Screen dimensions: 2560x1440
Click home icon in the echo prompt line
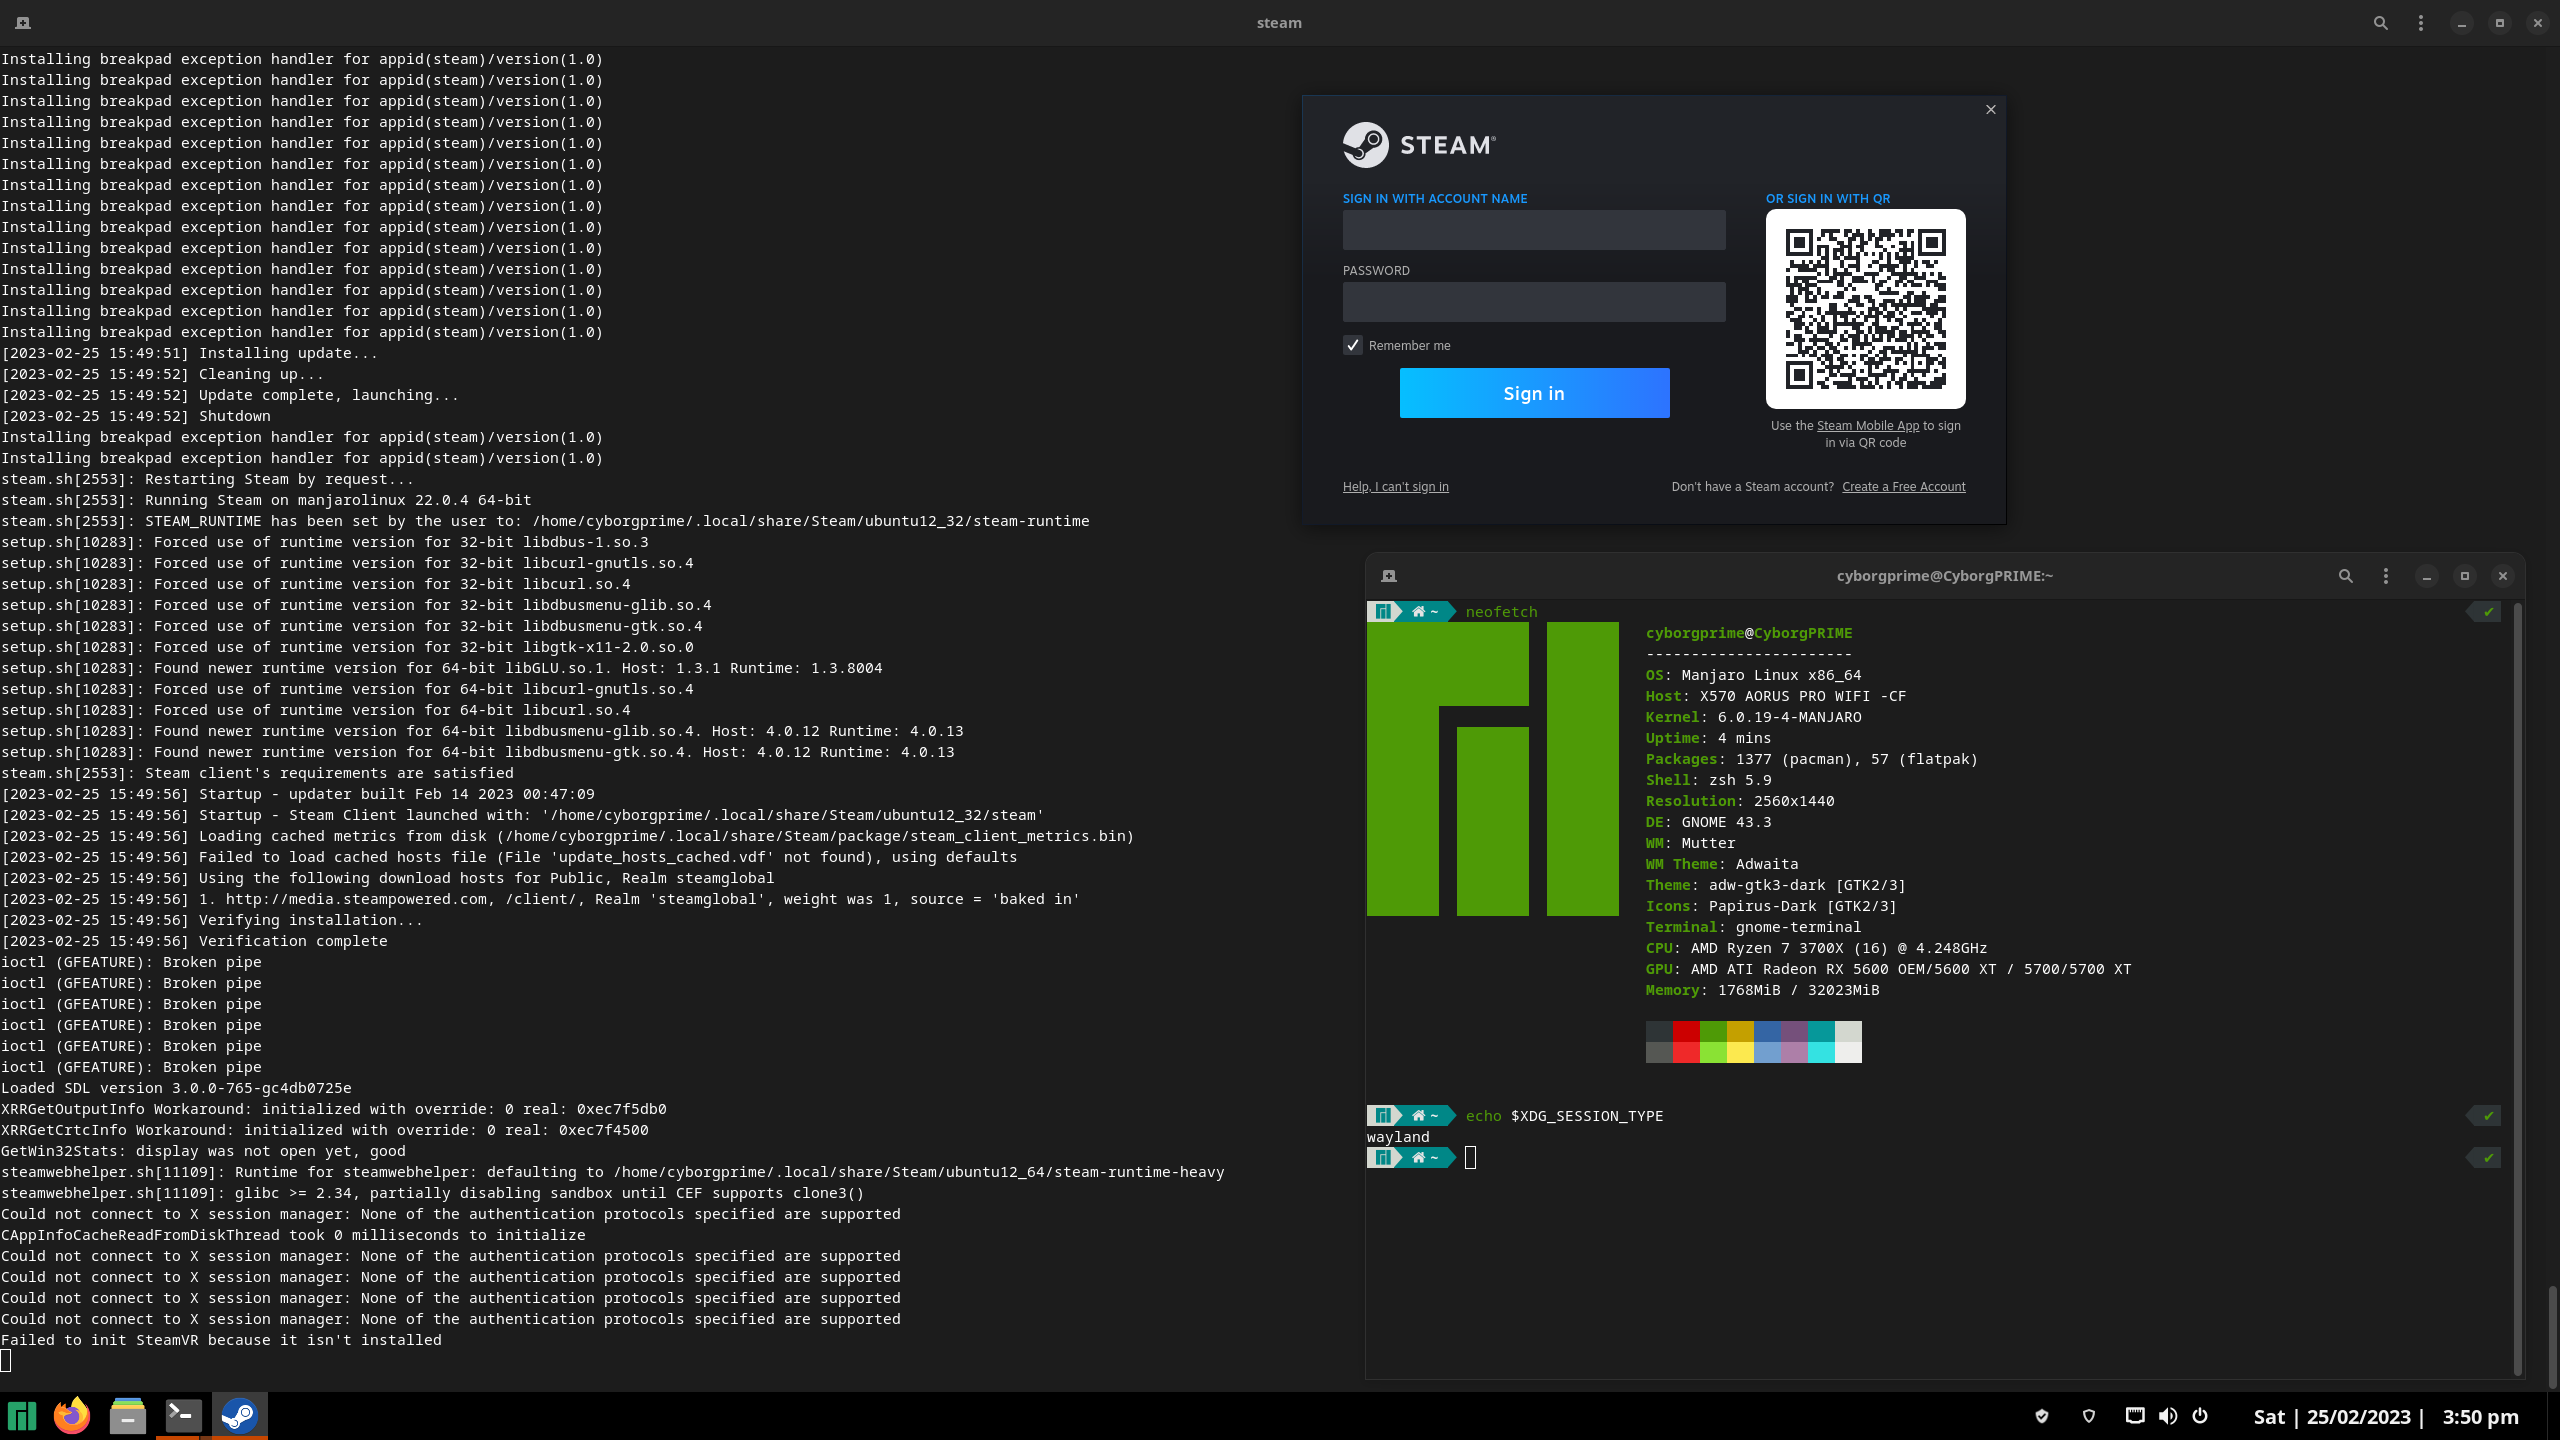(x=1418, y=1116)
